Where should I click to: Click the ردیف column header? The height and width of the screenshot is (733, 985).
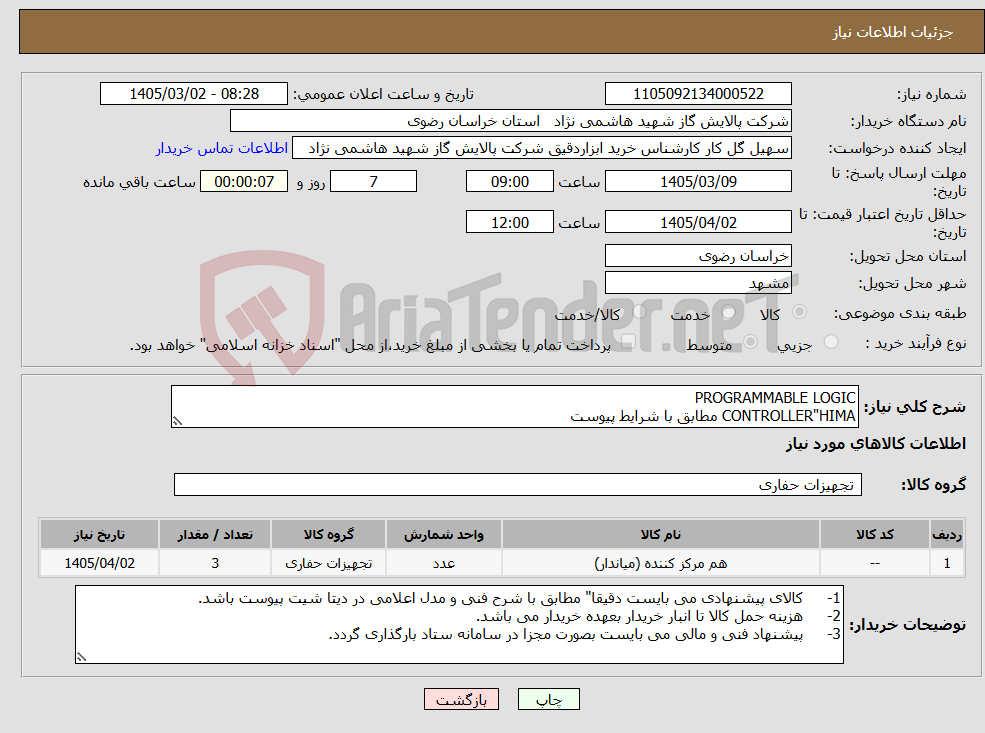(947, 535)
